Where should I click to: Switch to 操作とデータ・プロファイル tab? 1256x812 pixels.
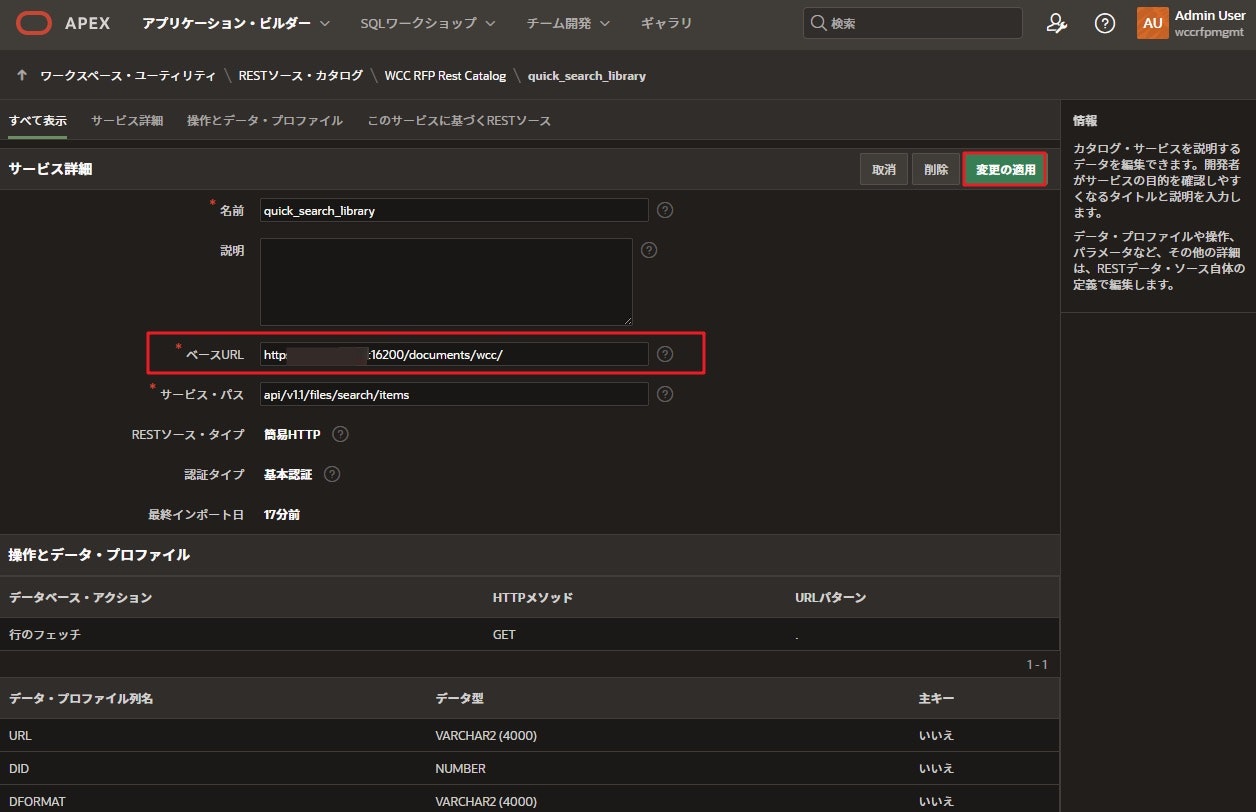(265, 120)
